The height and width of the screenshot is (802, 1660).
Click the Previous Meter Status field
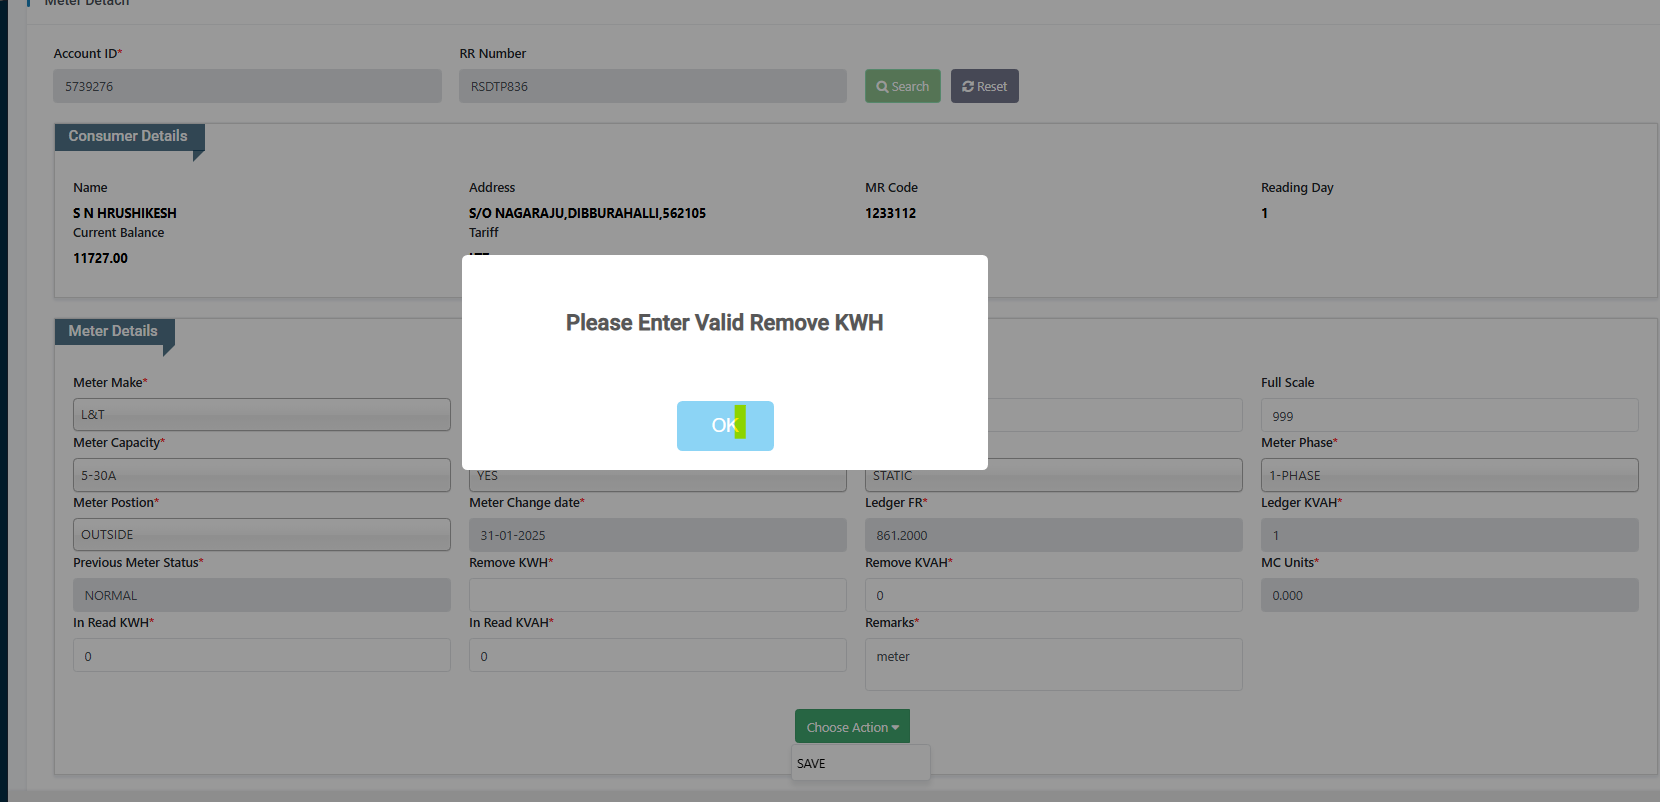pos(262,595)
